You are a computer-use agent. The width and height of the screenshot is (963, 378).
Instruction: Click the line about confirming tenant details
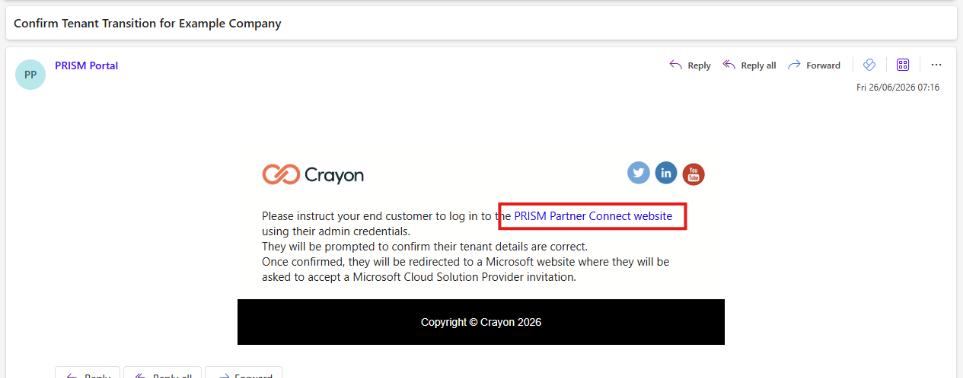(x=425, y=246)
